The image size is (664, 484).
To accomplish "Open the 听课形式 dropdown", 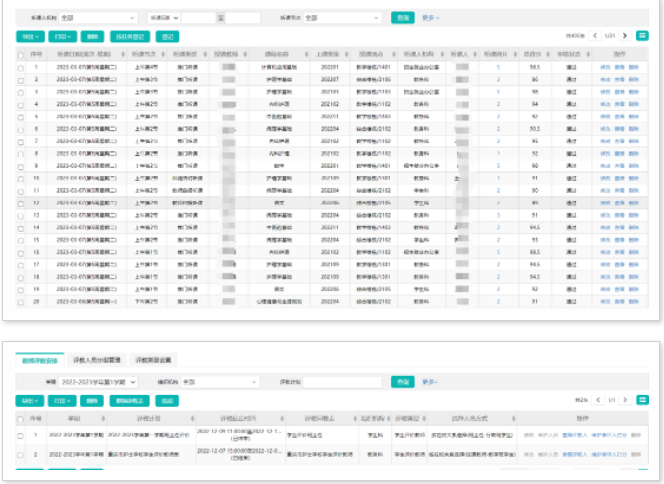I will coord(342,18).
